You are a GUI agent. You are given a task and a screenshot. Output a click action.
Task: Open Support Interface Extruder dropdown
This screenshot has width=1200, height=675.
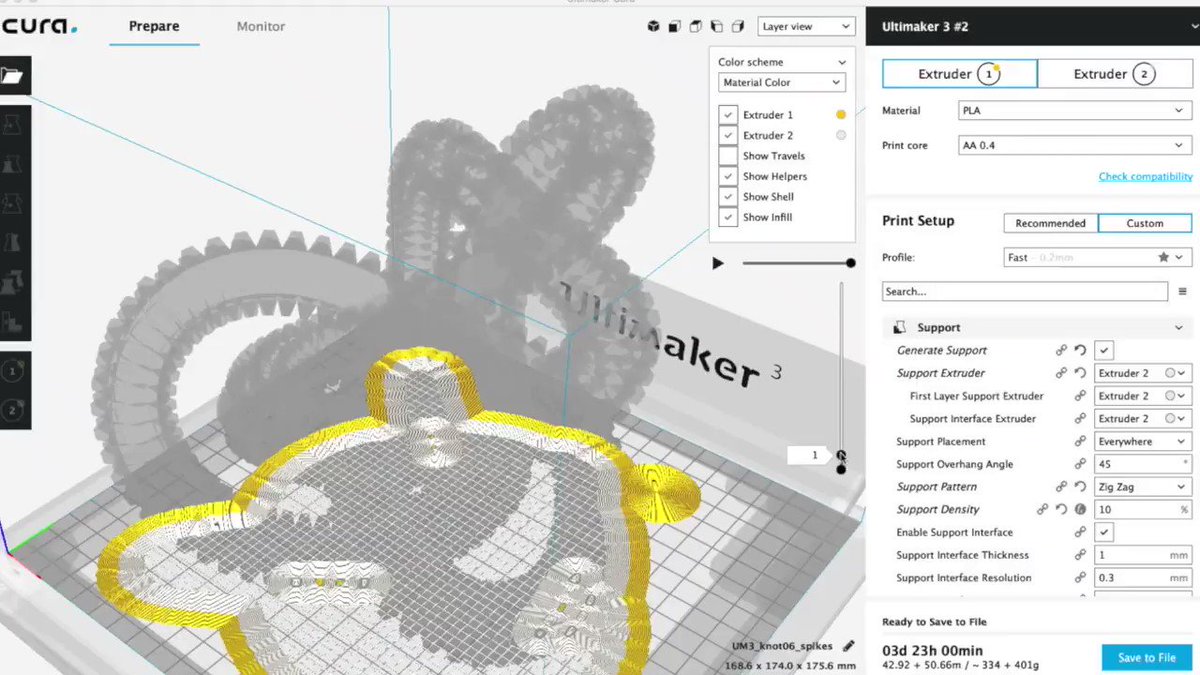pos(1143,419)
